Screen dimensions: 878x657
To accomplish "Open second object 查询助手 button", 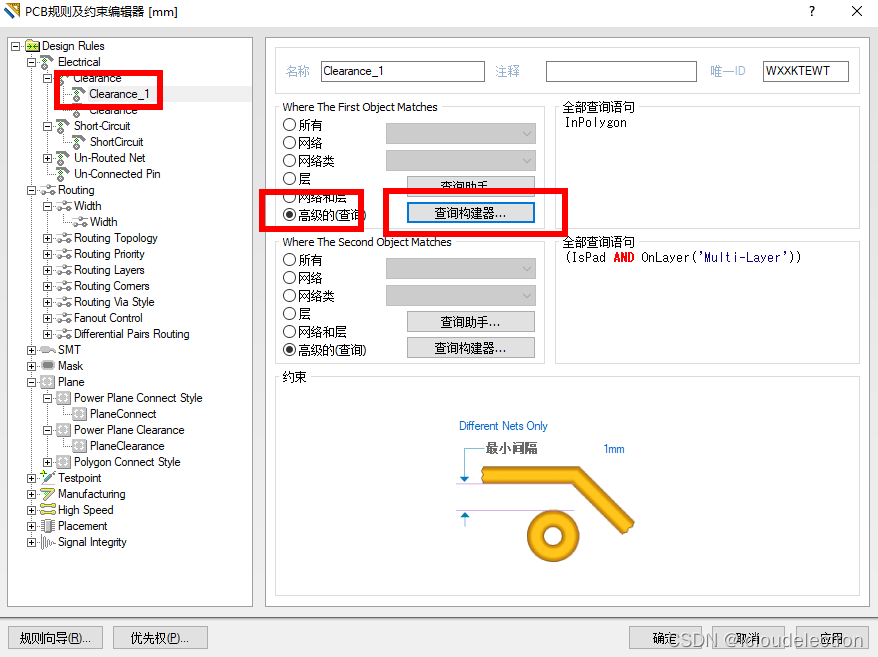I will (x=470, y=322).
